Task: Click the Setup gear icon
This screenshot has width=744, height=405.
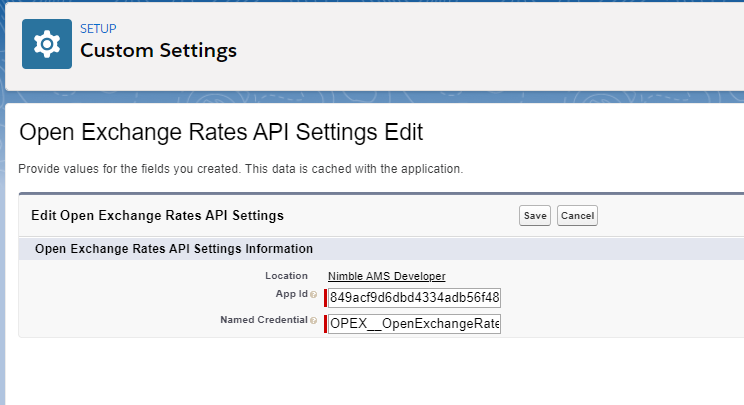Action: pyautogui.click(x=47, y=44)
